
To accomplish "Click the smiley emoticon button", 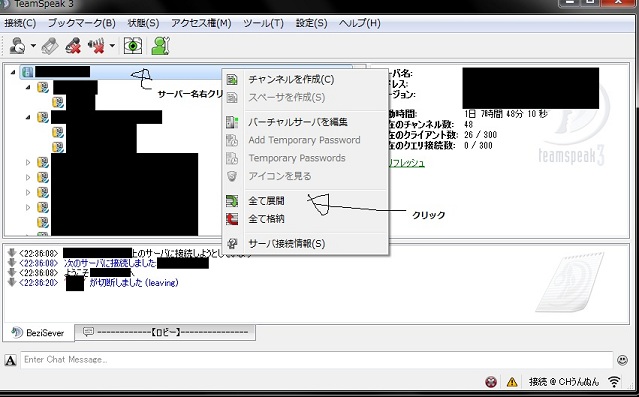I will (x=622, y=360).
